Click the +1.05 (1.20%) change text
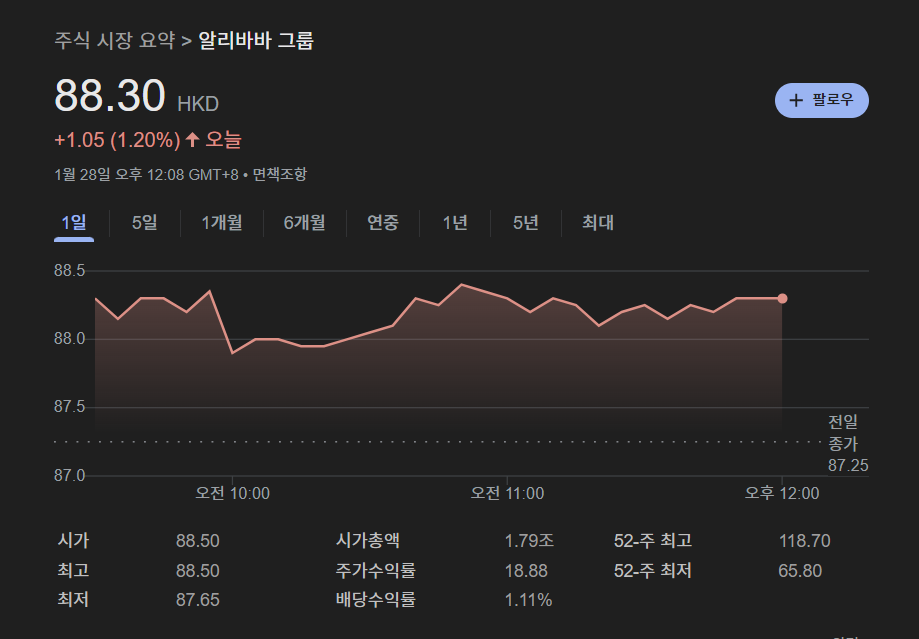This screenshot has width=919, height=639. tap(117, 140)
